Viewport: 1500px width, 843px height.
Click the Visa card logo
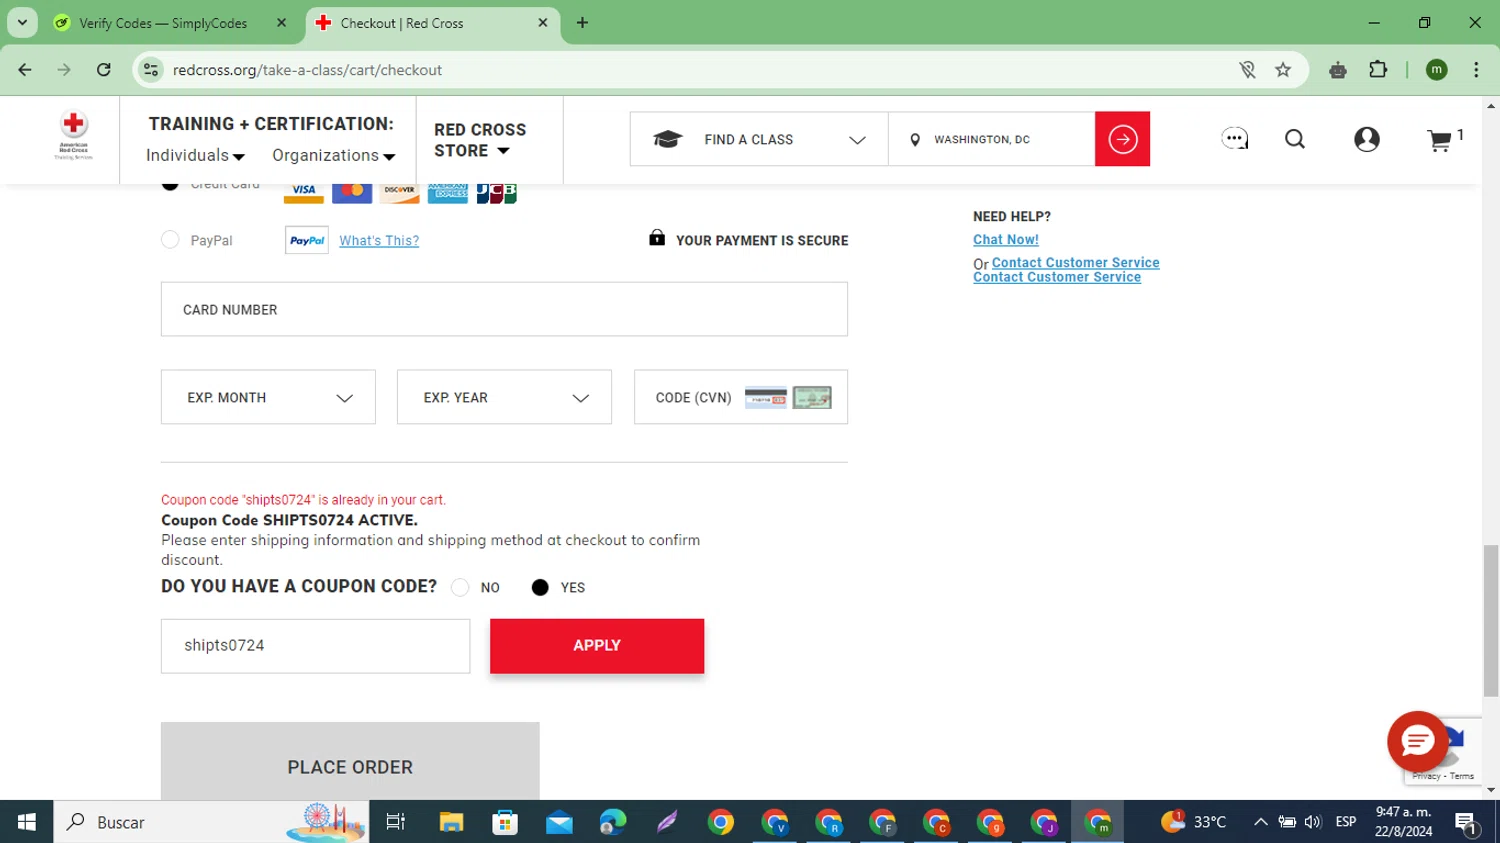point(304,191)
